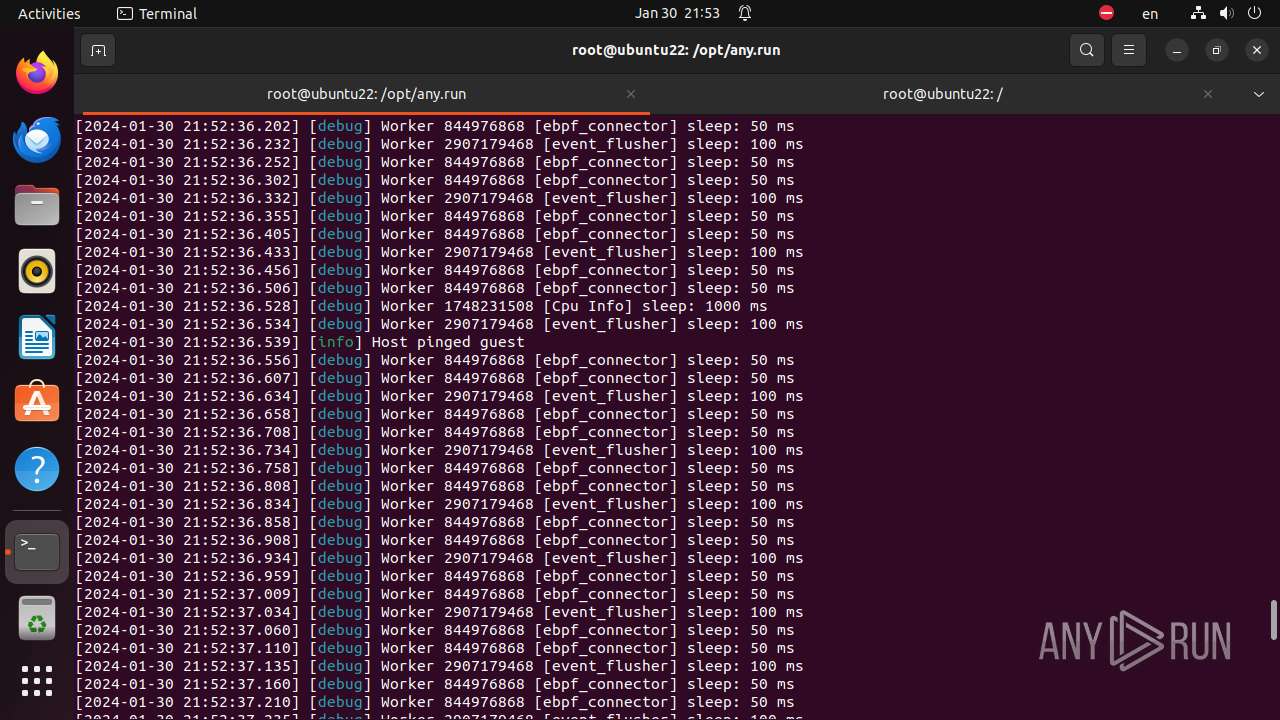Click the 'Cpu Info' worker log line
Image resolution: width=1280 pixels, height=720 pixels.
point(422,306)
